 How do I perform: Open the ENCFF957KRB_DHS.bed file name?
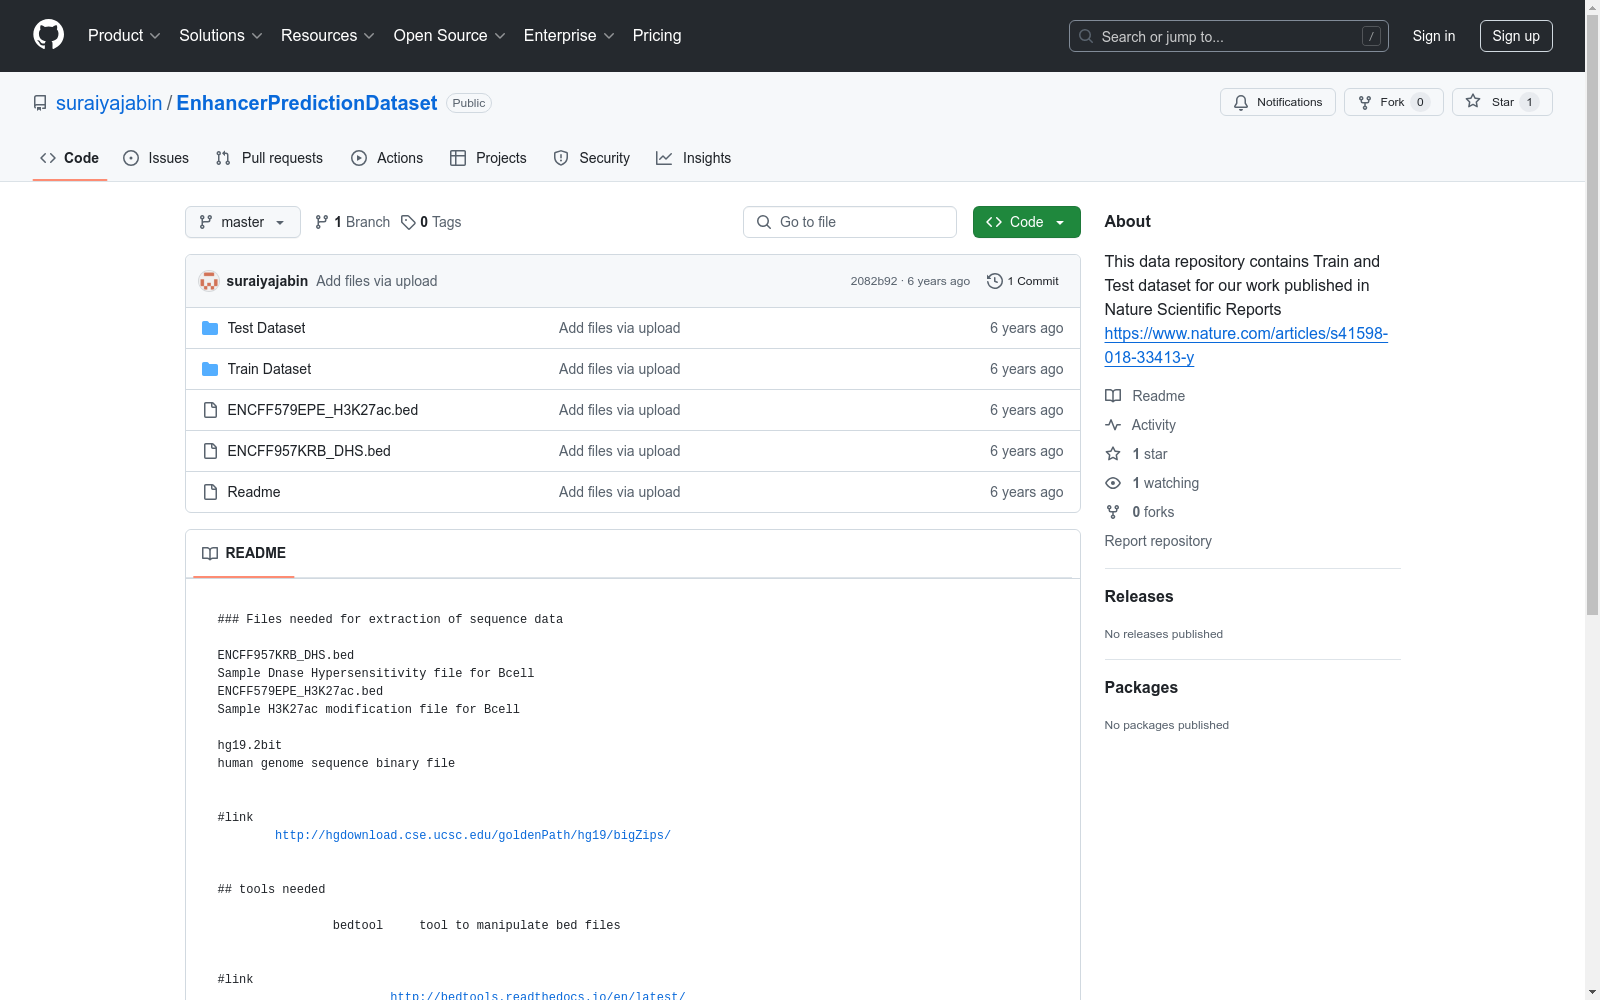coord(309,451)
